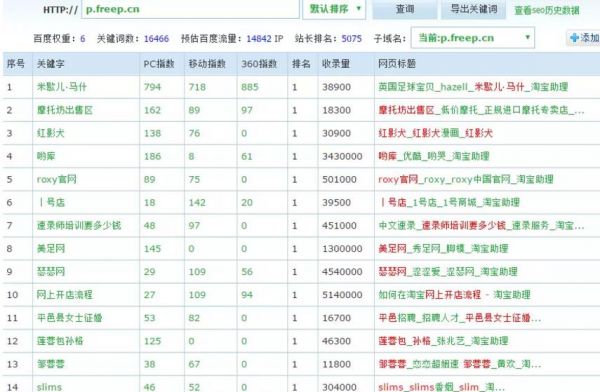Click the 关键字 column header
Screen dimensions: 600x392
click(51, 64)
